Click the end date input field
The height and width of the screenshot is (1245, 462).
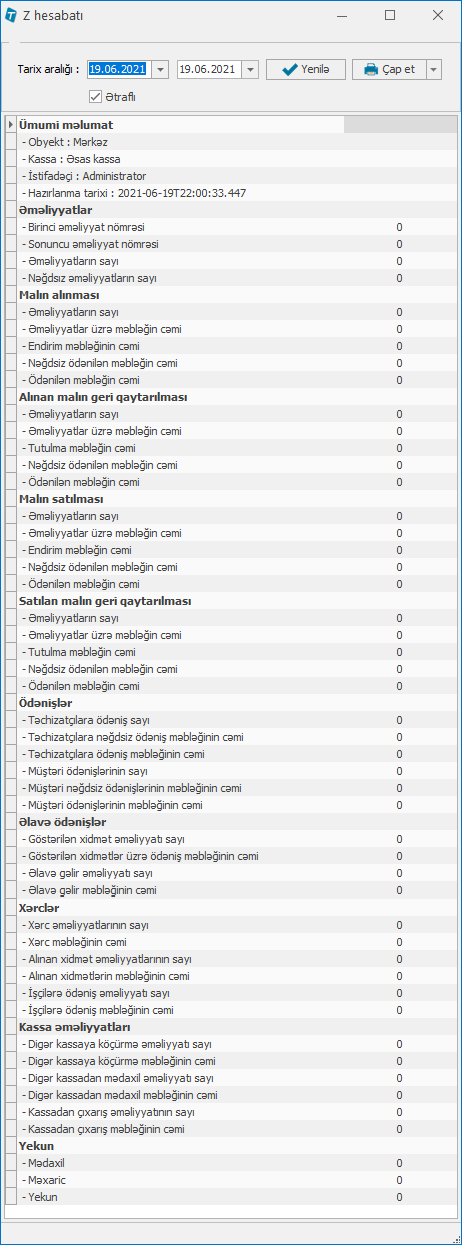pos(209,69)
